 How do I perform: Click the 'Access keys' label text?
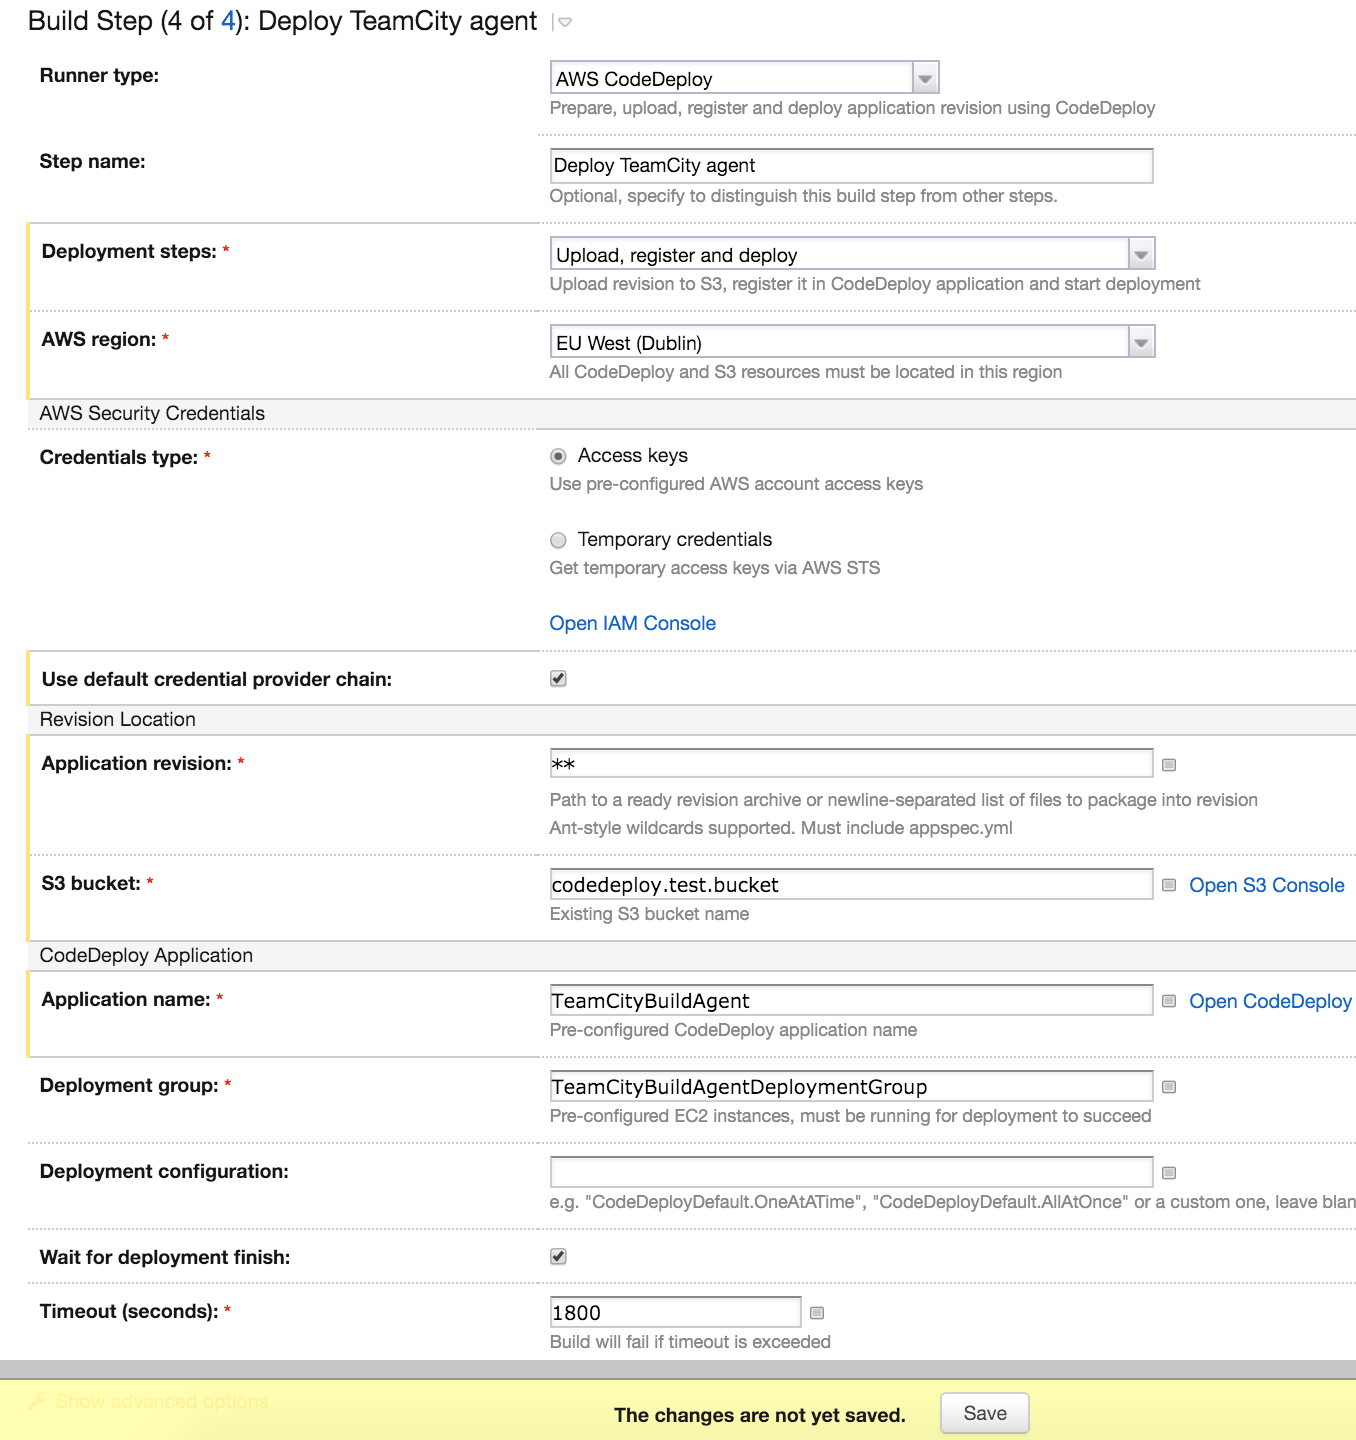(633, 455)
